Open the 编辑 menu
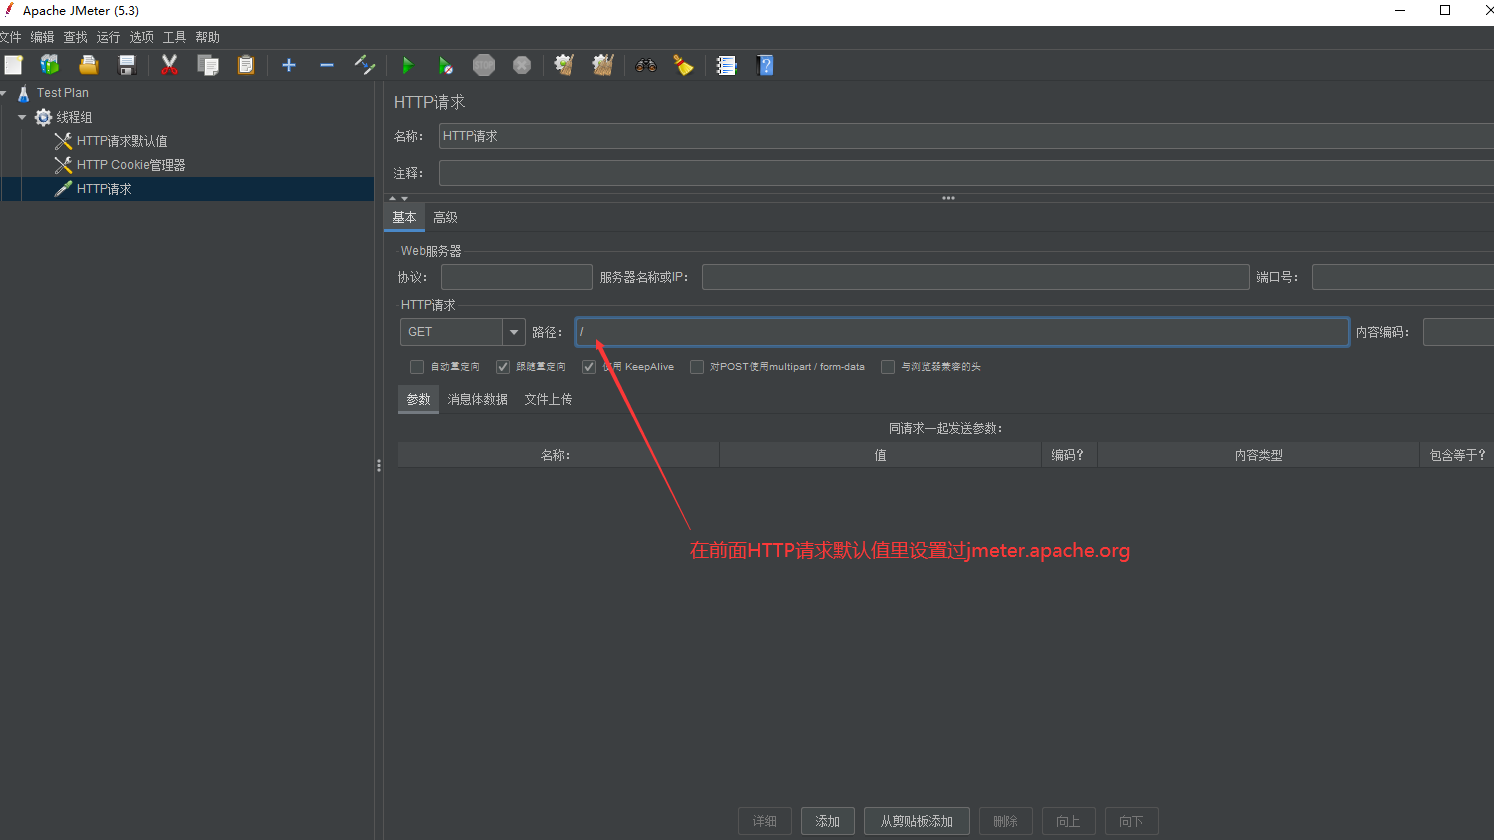 point(42,37)
